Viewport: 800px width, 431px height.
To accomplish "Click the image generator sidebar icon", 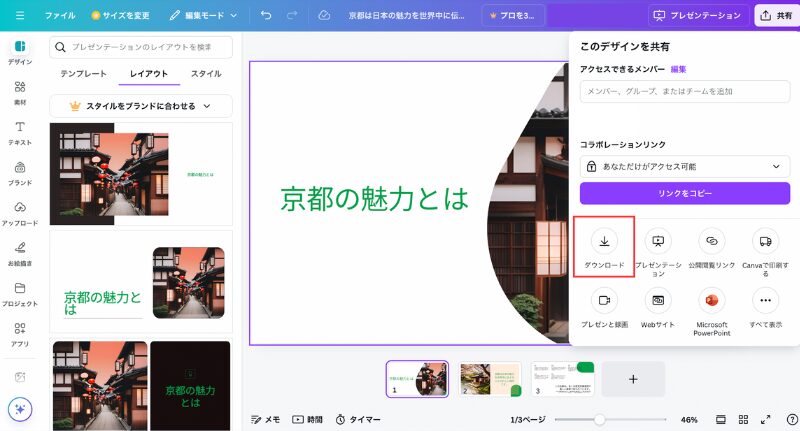I will tap(20, 377).
